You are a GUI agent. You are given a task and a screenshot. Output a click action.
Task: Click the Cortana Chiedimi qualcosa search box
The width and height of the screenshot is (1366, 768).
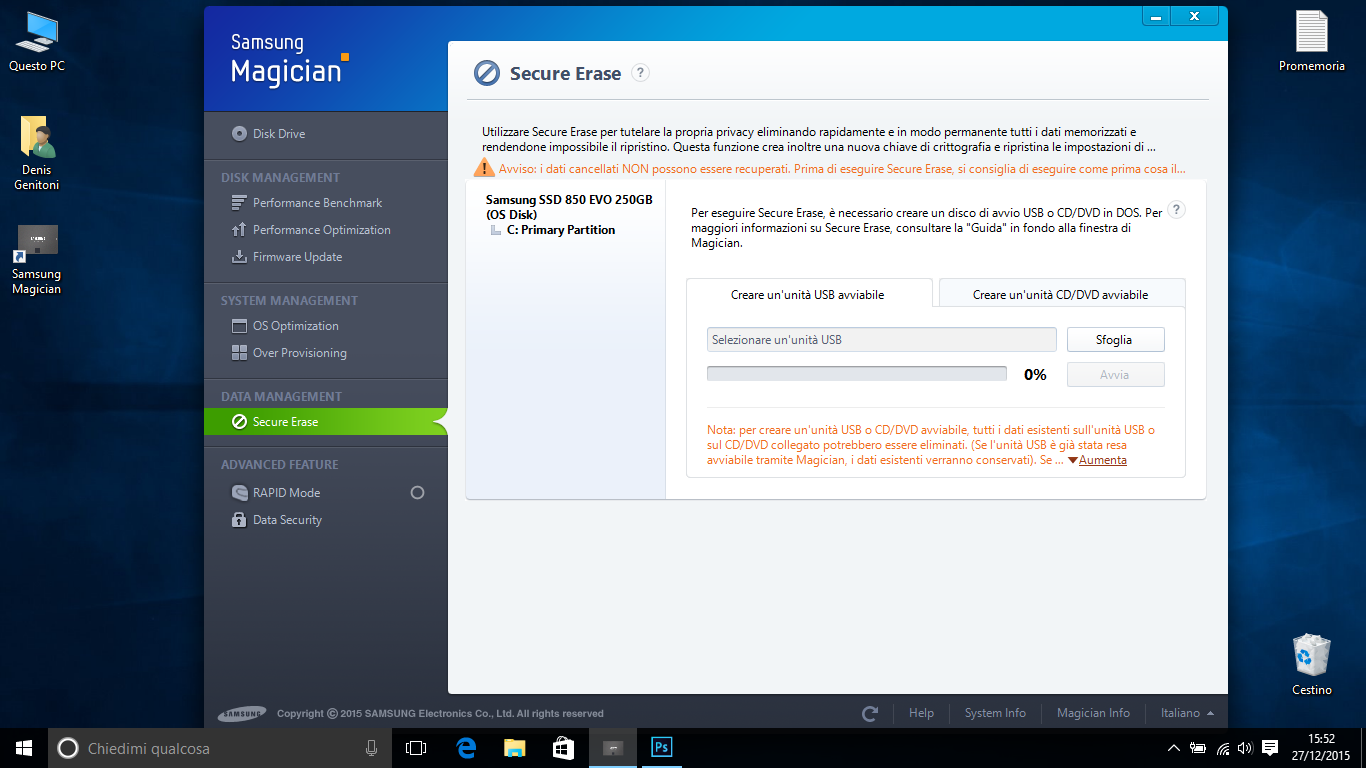pyautogui.click(x=220, y=748)
